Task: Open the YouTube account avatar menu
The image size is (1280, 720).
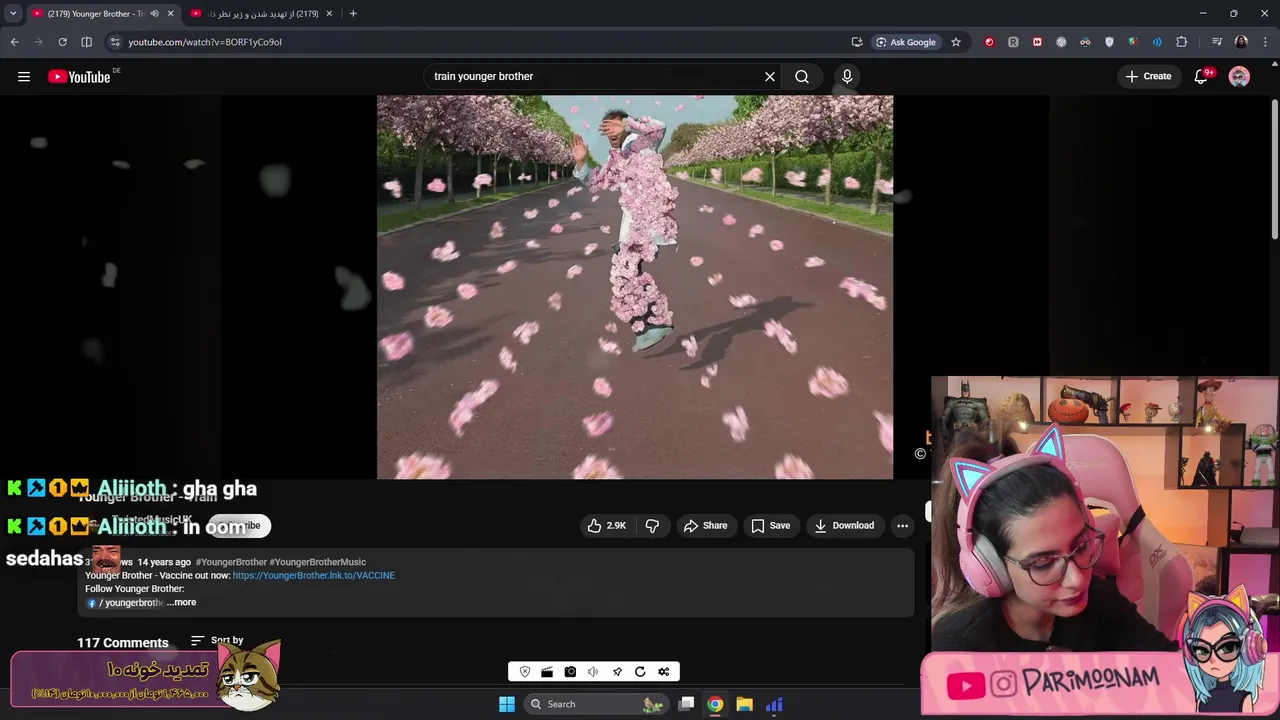Action: [1239, 76]
